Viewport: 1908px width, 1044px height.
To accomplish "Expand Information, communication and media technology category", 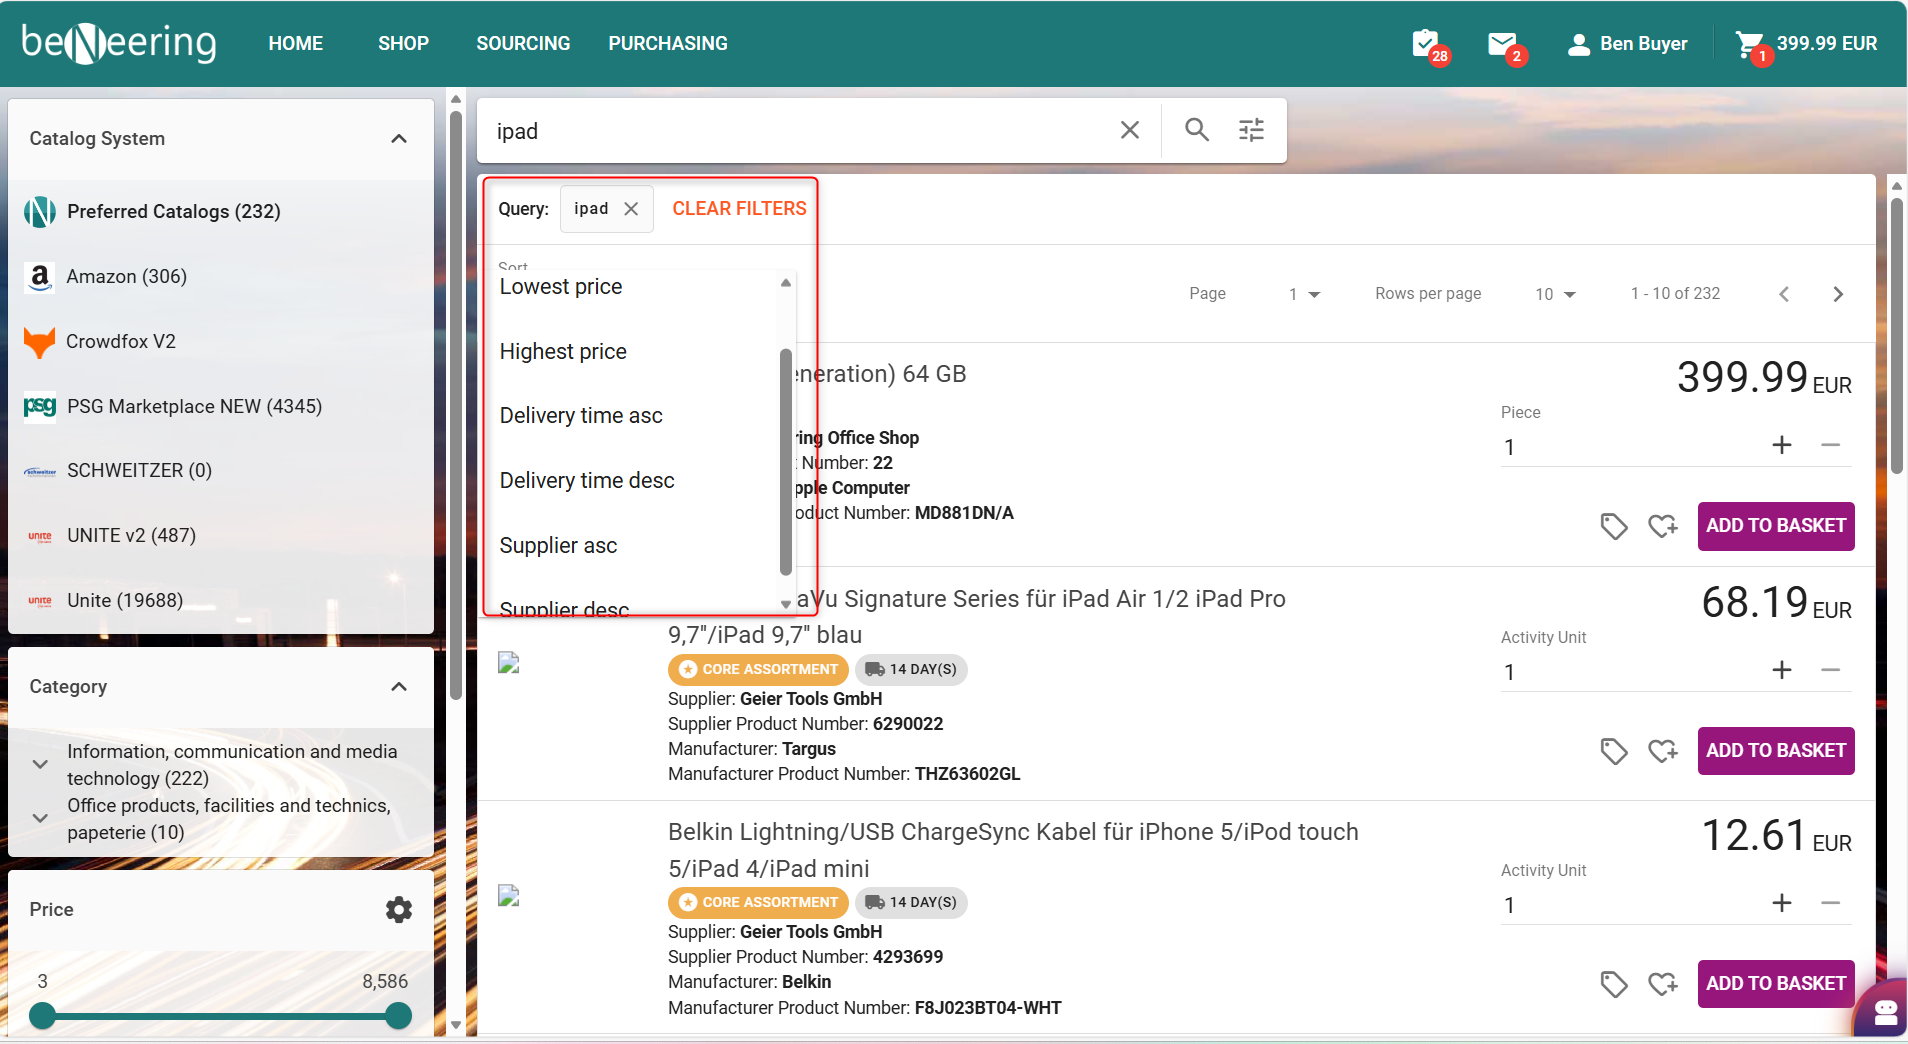I will pyautogui.click(x=40, y=765).
